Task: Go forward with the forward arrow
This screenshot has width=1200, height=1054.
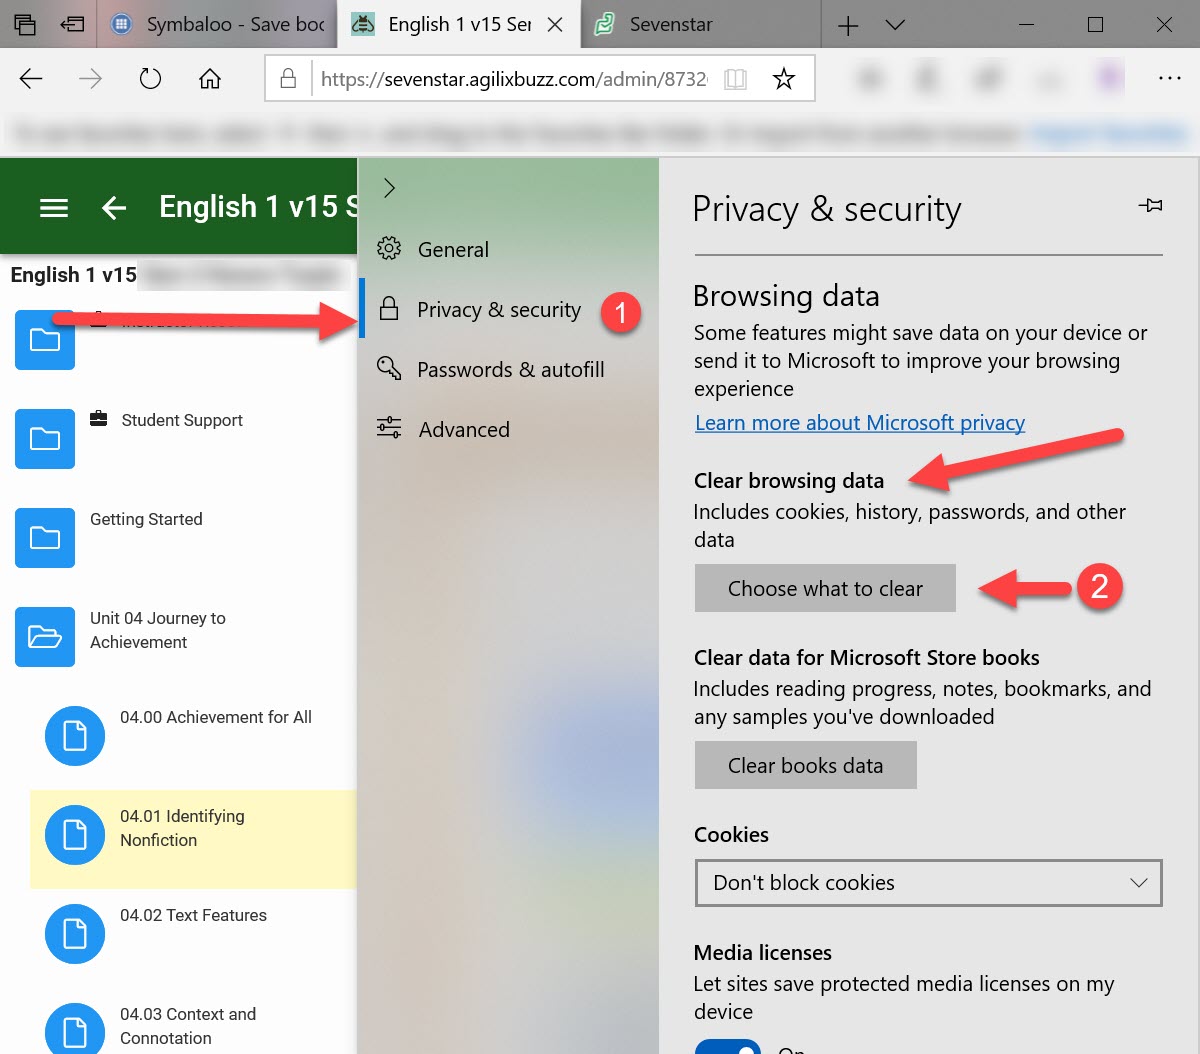Action: [x=91, y=79]
